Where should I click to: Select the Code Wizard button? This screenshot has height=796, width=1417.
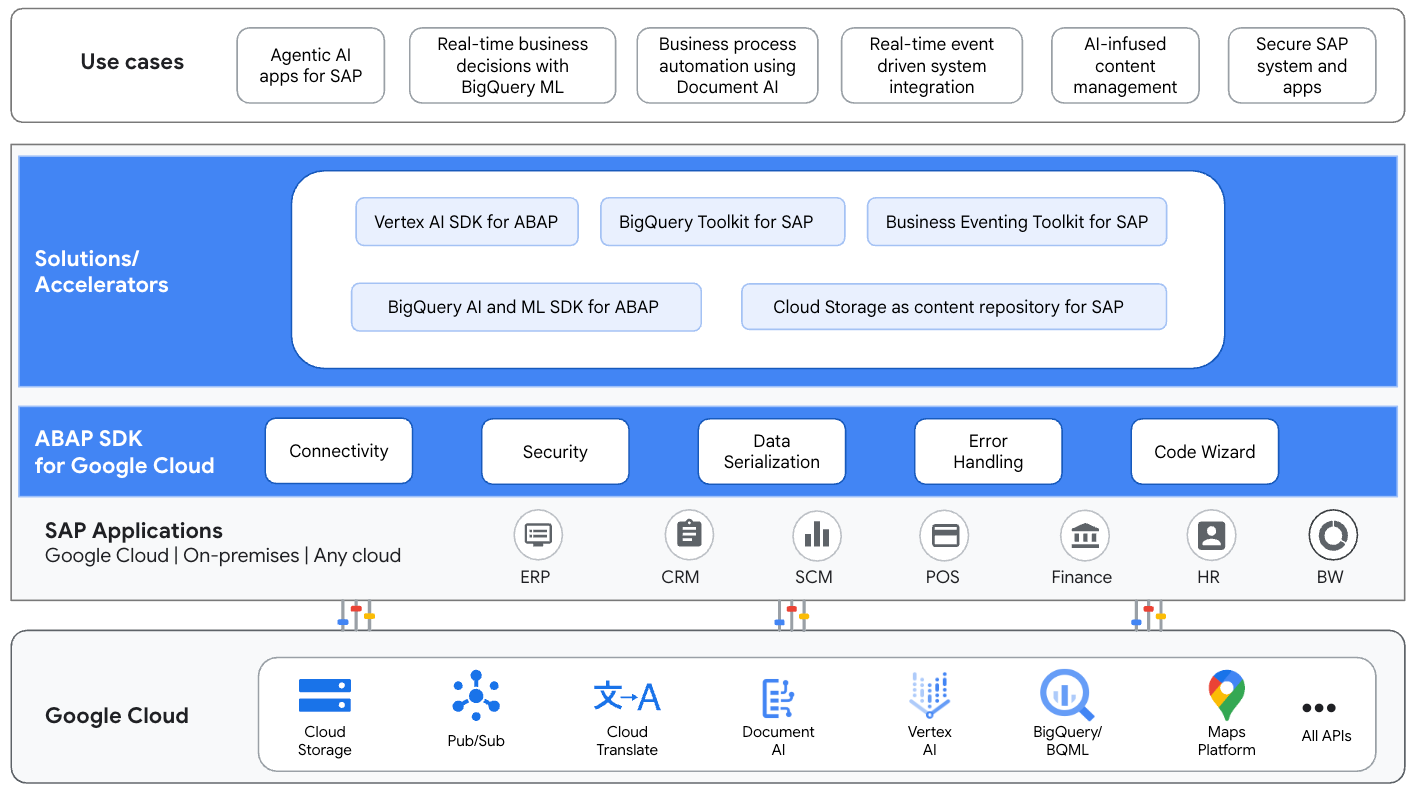tap(1204, 451)
